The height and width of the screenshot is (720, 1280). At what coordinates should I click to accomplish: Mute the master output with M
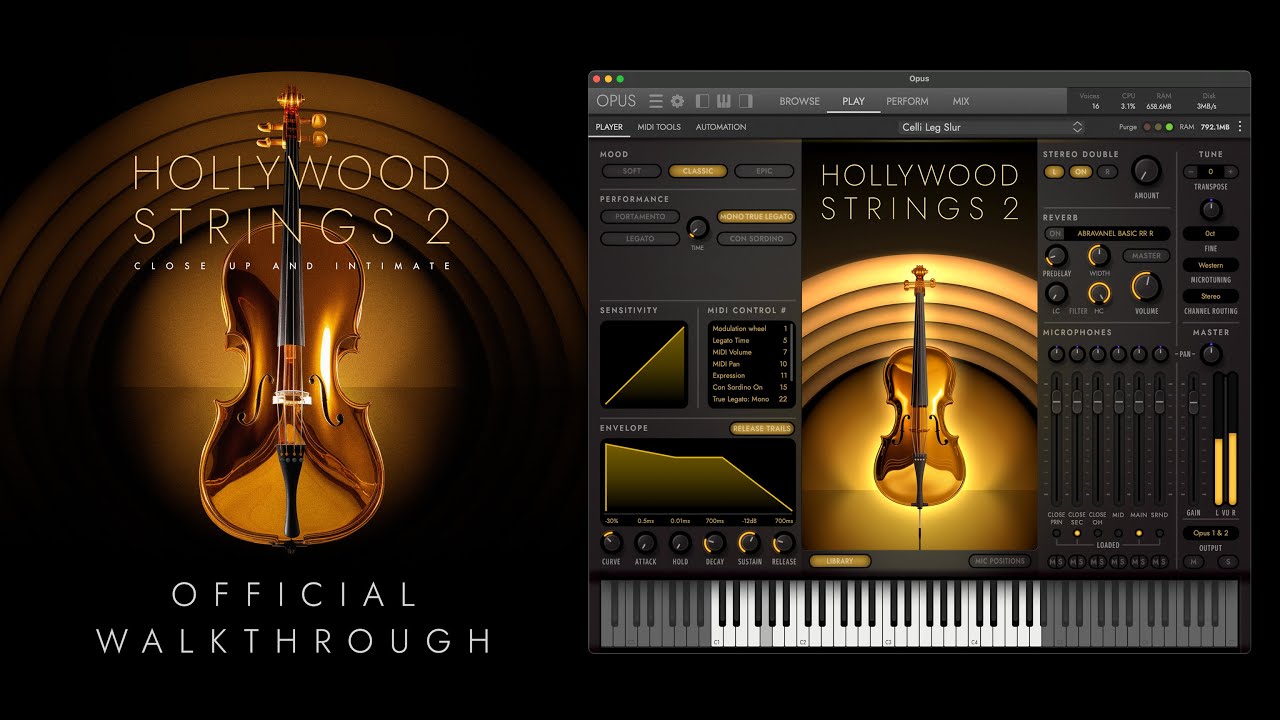coord(1193,562)
